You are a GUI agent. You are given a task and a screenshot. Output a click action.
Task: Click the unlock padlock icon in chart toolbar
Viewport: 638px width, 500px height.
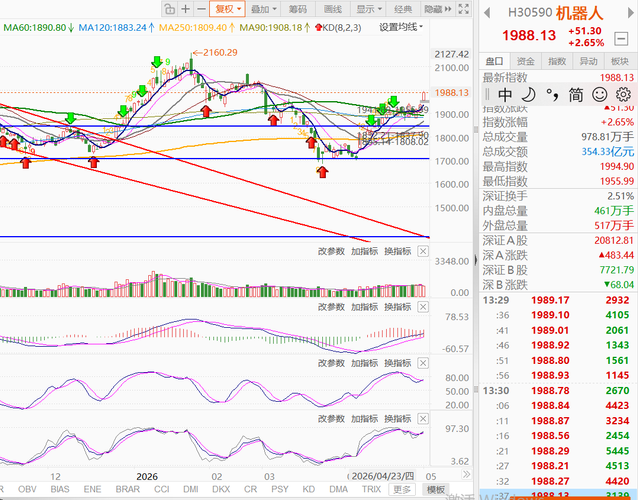point(170,9)
